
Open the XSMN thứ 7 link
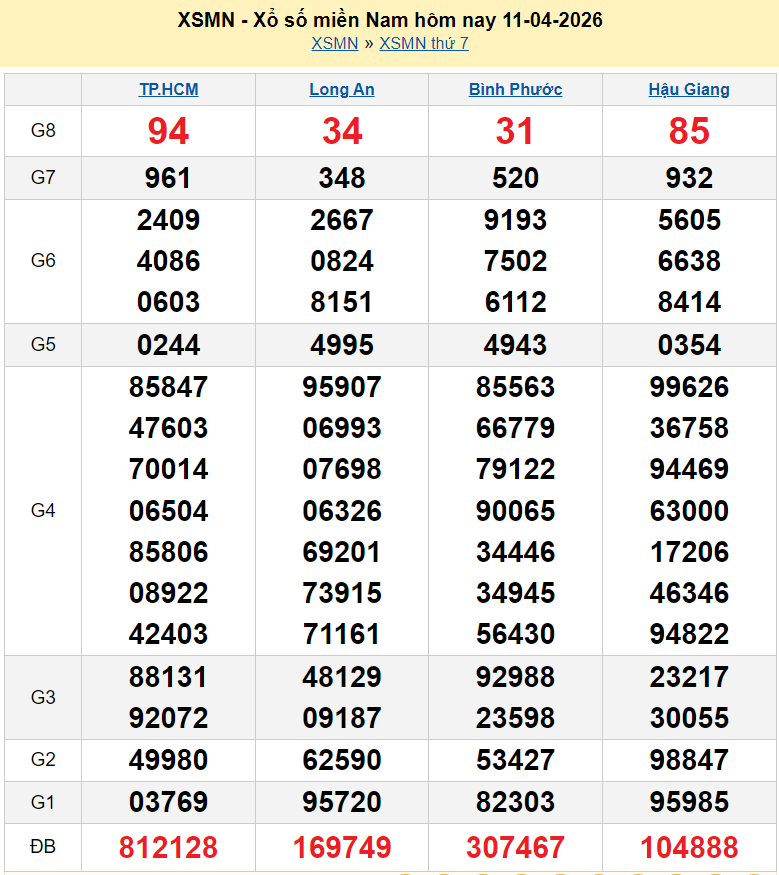click(423, 43)
